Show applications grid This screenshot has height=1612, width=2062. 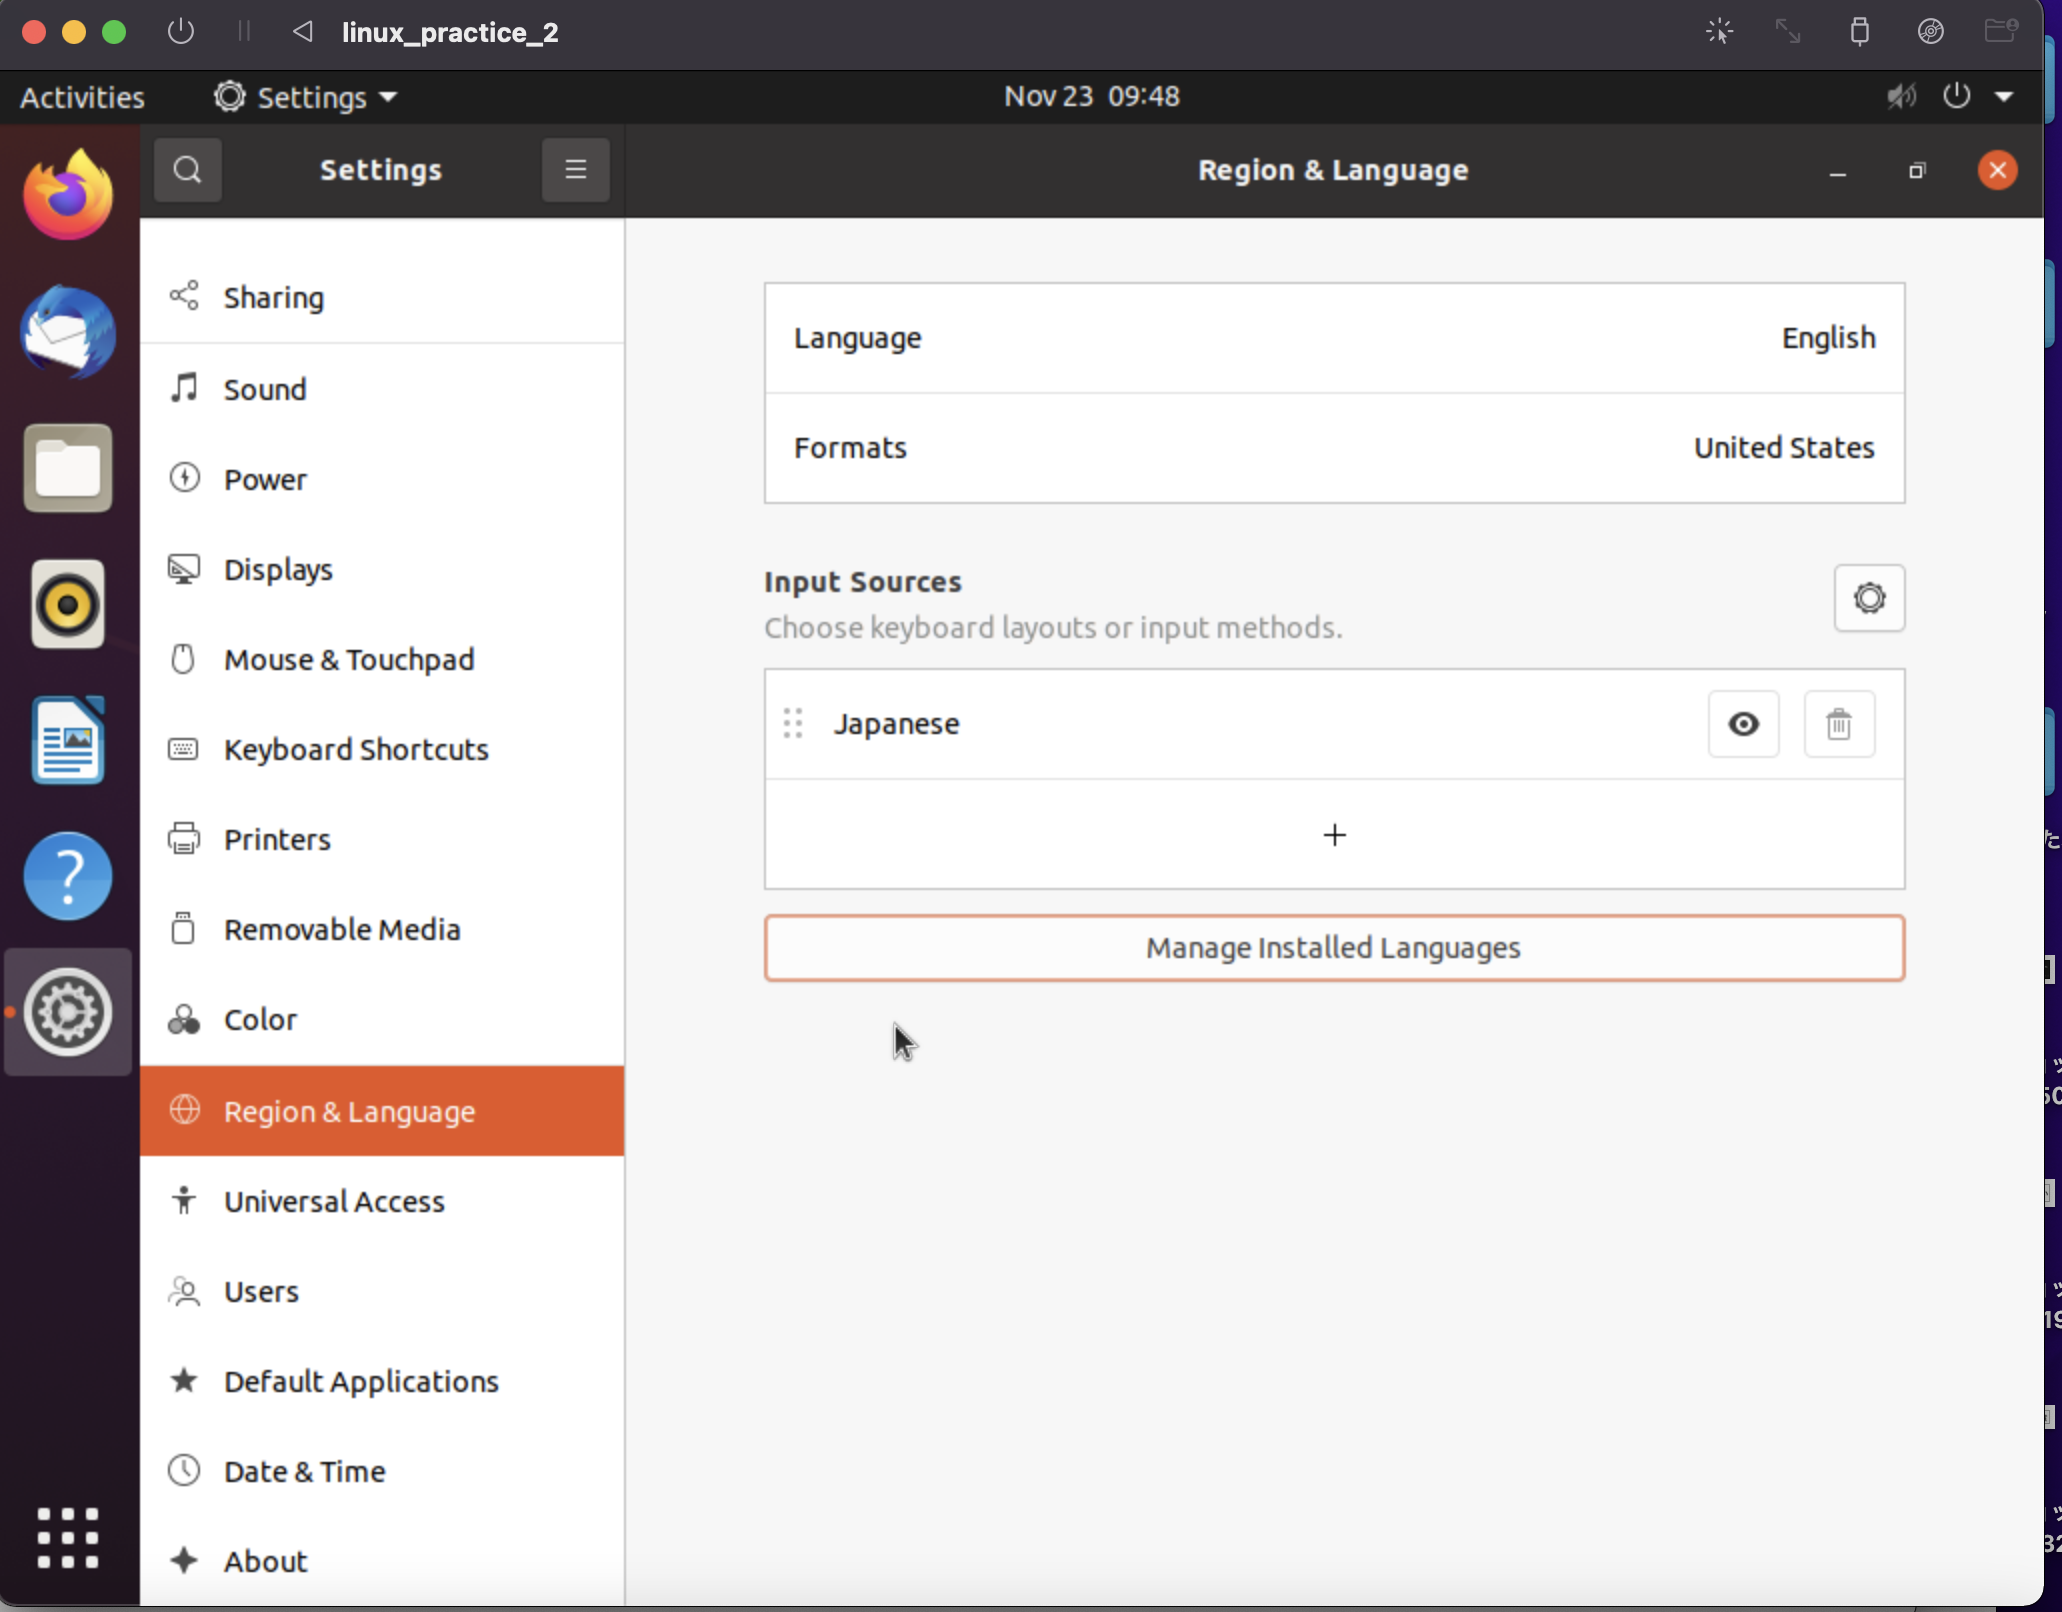68,1537
